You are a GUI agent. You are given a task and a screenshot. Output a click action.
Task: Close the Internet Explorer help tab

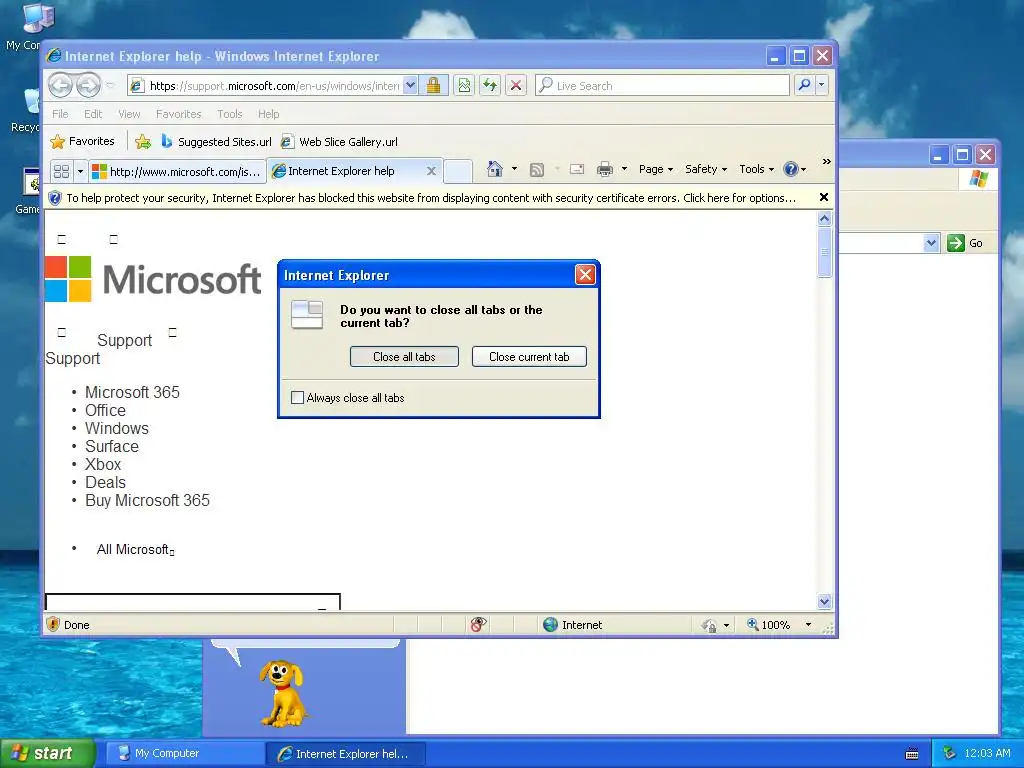coord(431,171)
